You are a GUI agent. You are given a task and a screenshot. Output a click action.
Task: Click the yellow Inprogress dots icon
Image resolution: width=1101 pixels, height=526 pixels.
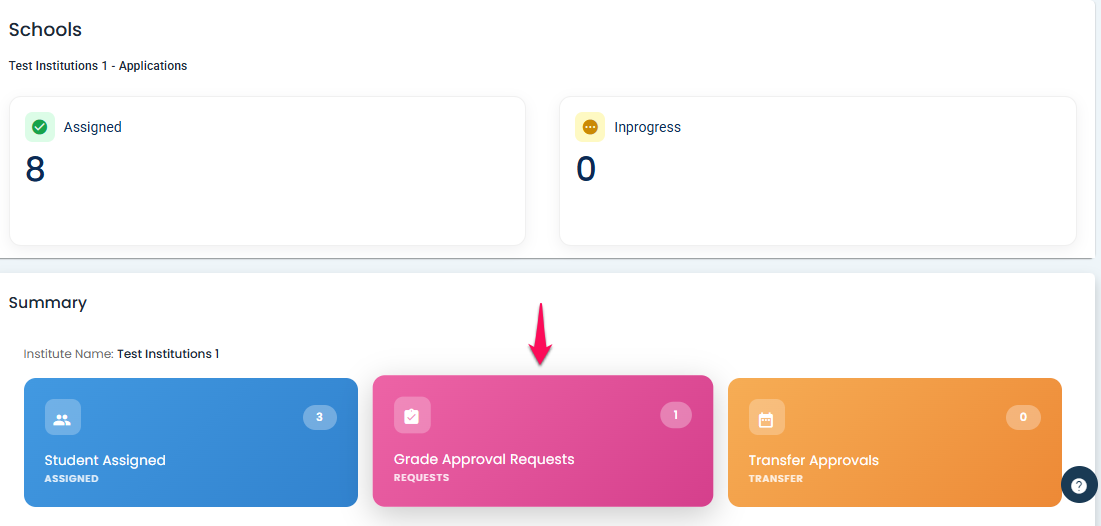pyautogui.click(x=590, y=127)
